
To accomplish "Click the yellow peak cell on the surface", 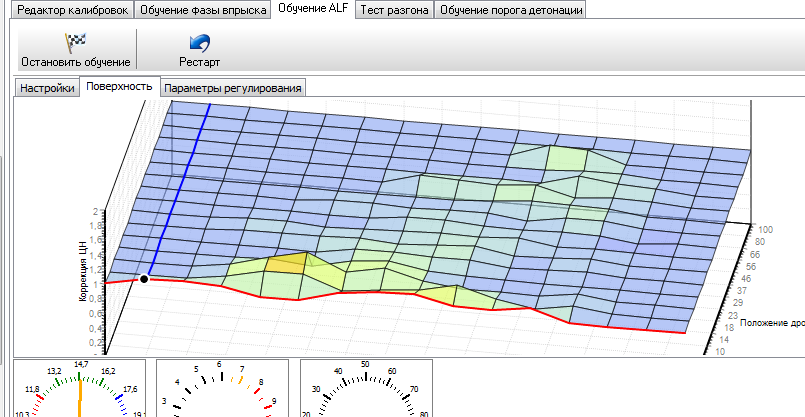I will [287, 263].
